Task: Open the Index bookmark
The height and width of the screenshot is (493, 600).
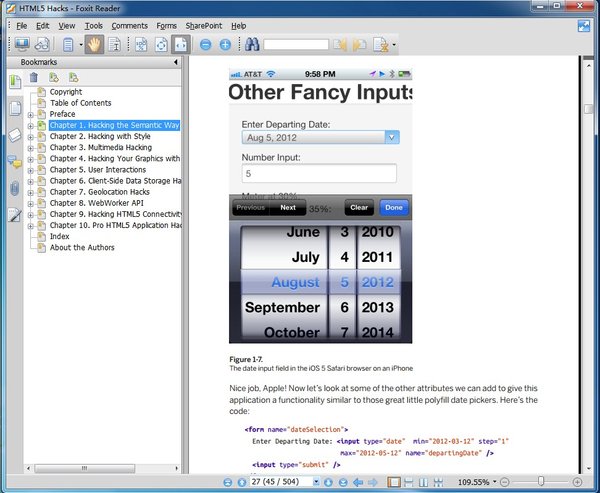Action: [x=59, y=236]
